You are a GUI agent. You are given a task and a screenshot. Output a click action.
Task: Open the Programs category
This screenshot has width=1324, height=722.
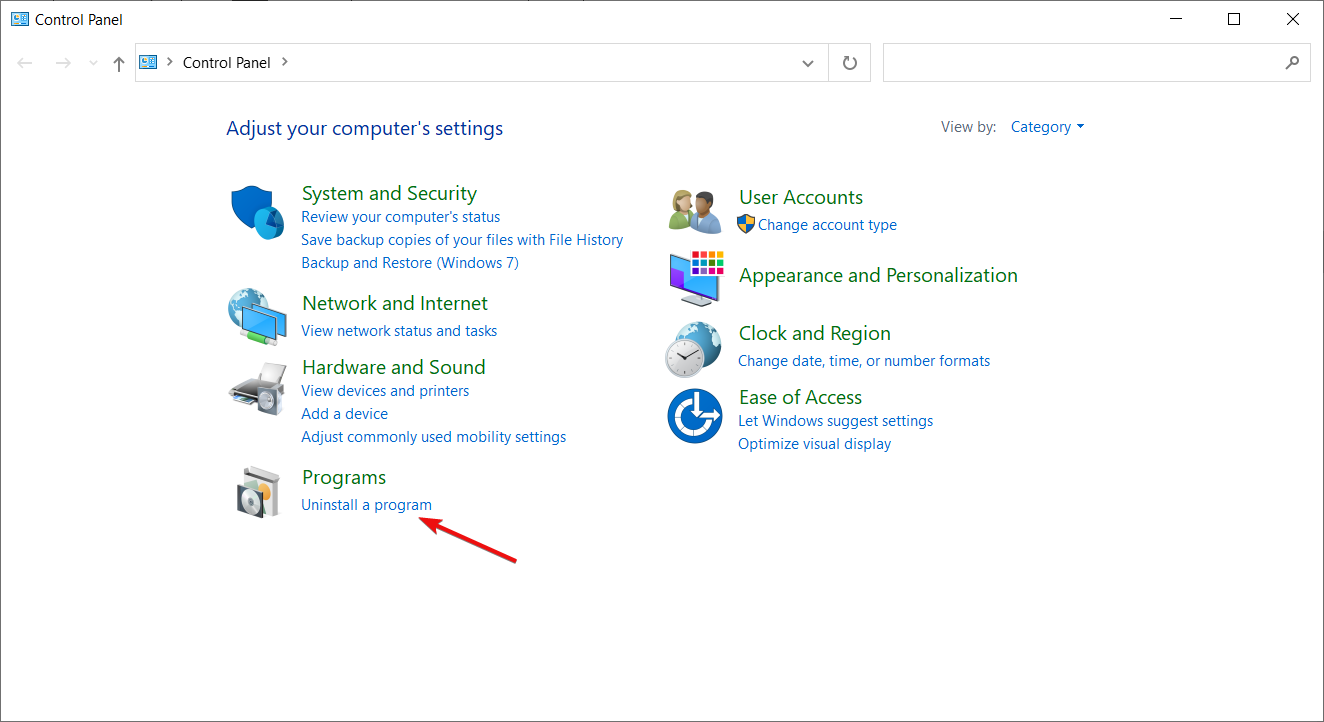(344, 477)
